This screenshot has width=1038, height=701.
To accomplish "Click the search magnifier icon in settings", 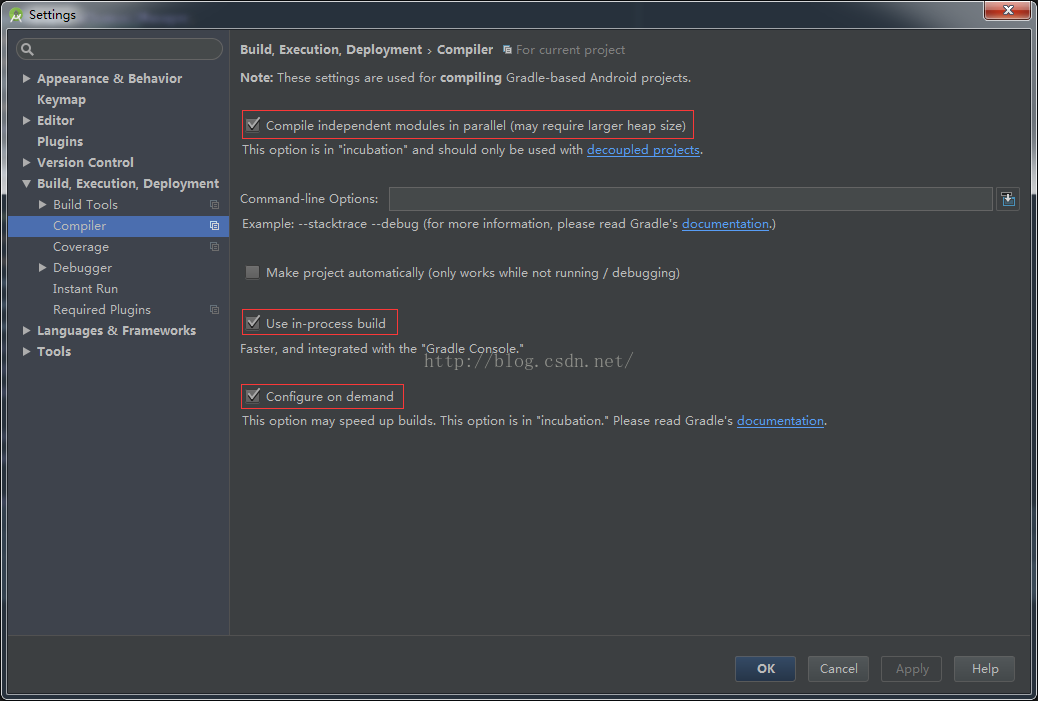I will pos(27,49).
